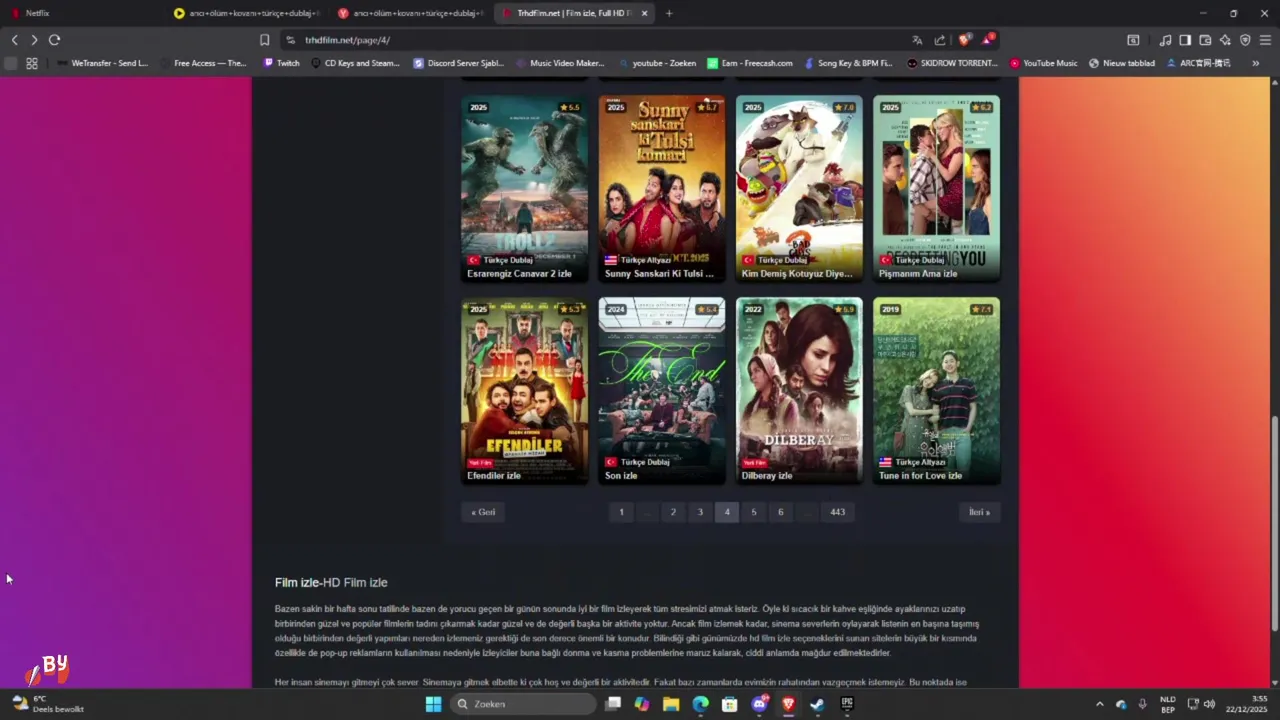The image size is (1280, 720).
Task: Open Efendiler izle movie poster
Action: [x=525, y=391]
